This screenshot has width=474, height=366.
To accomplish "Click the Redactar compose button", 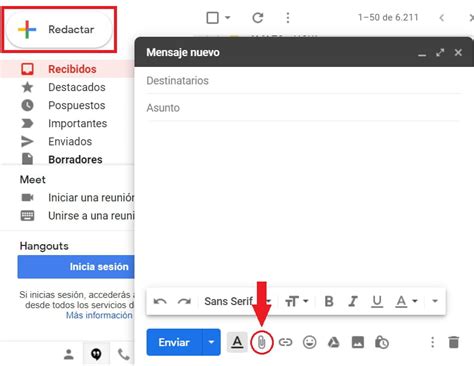I will coord(59,29).
